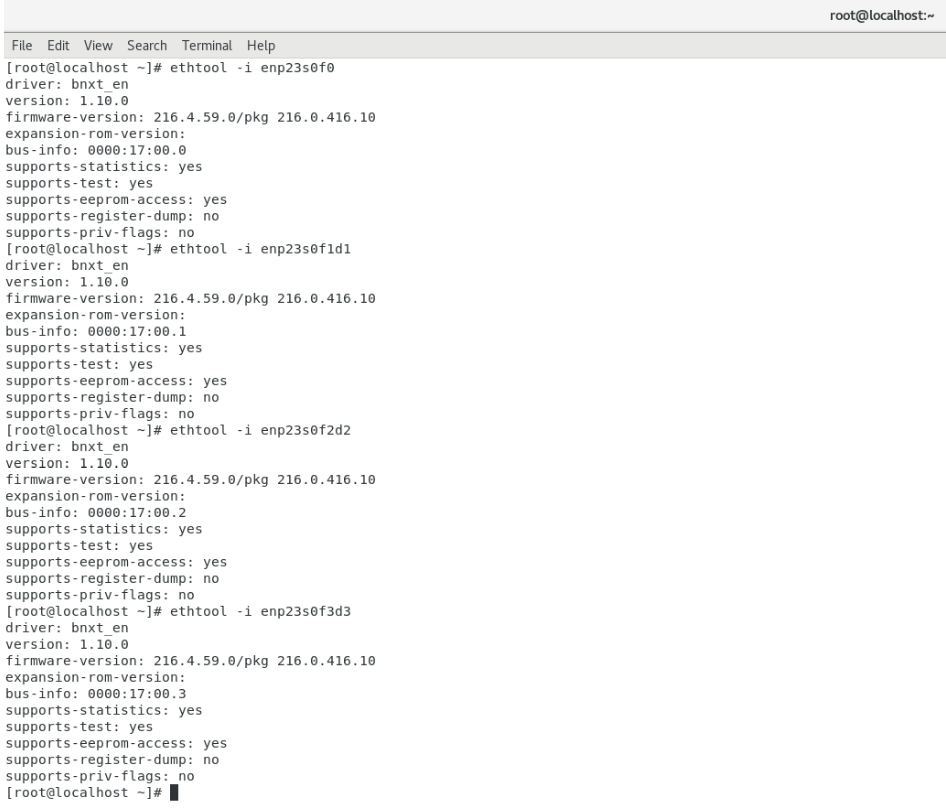
Task: Click firmware-version line in enp23s0f1d1 output
Action: [x=191, y=299]
